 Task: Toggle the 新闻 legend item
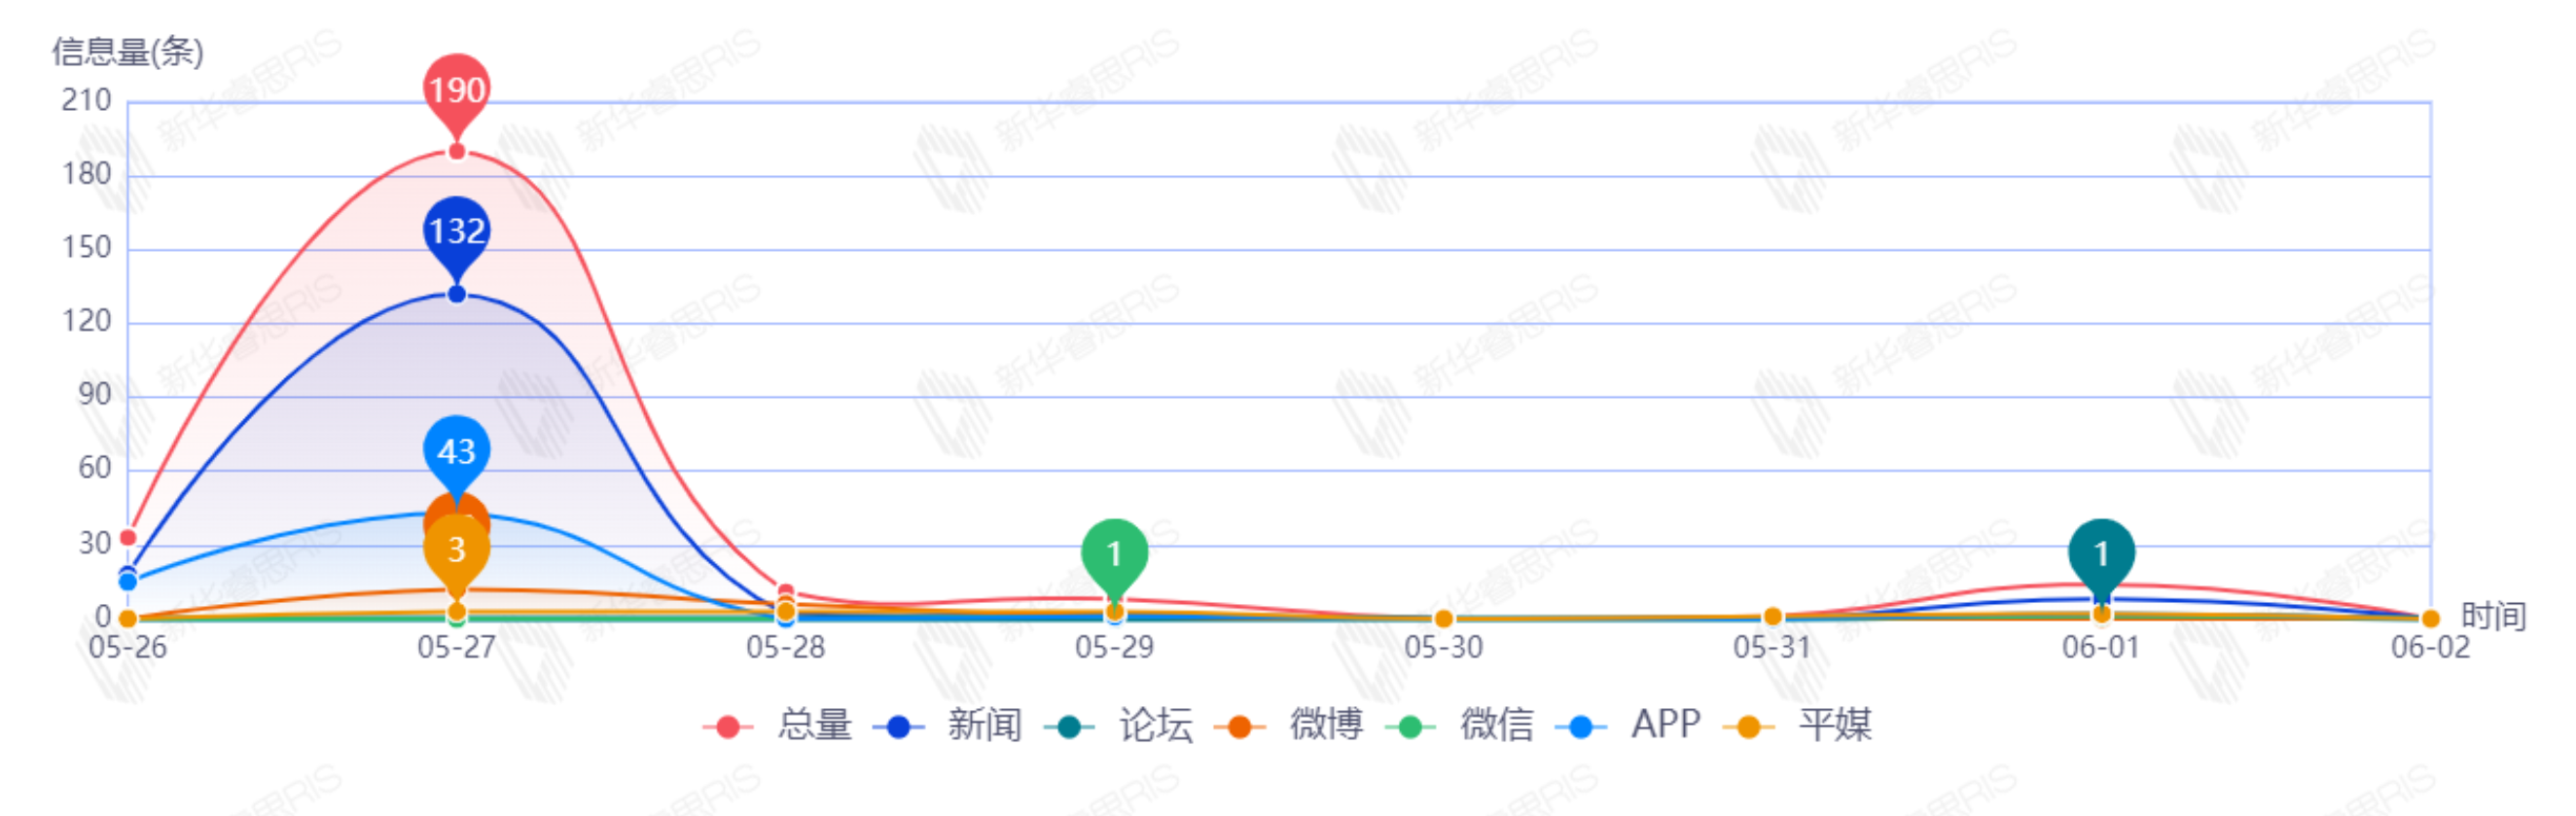(x=947, y=725)
